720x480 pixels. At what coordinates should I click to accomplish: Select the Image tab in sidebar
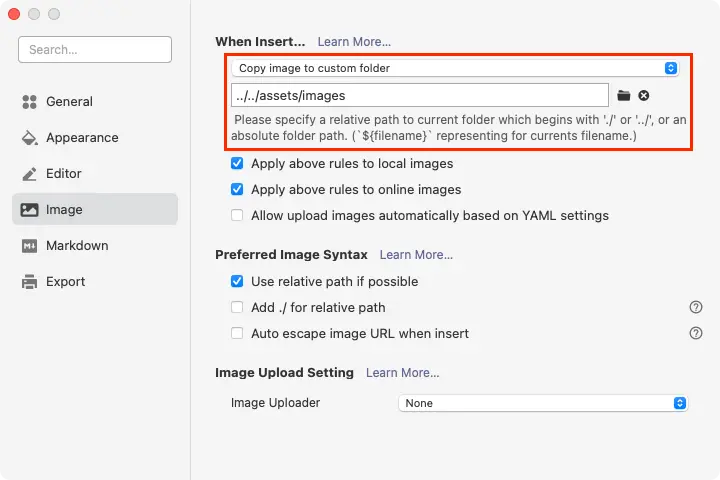95,209
